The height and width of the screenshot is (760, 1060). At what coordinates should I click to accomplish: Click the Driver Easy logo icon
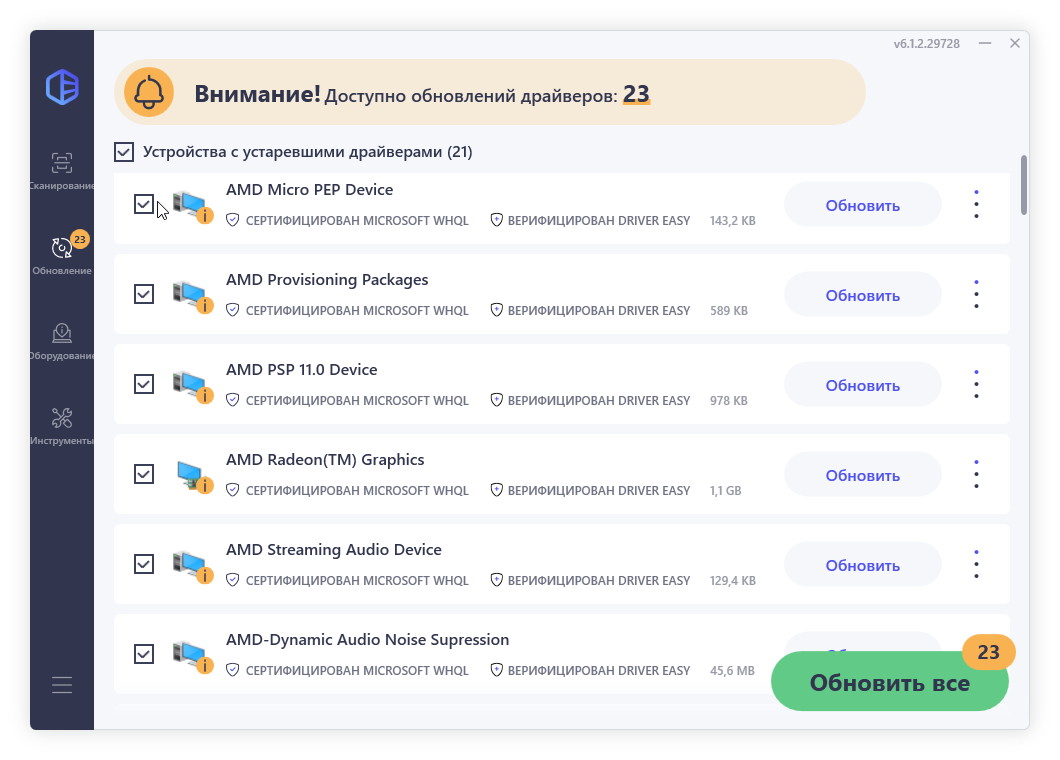click(x=62, y=87)
